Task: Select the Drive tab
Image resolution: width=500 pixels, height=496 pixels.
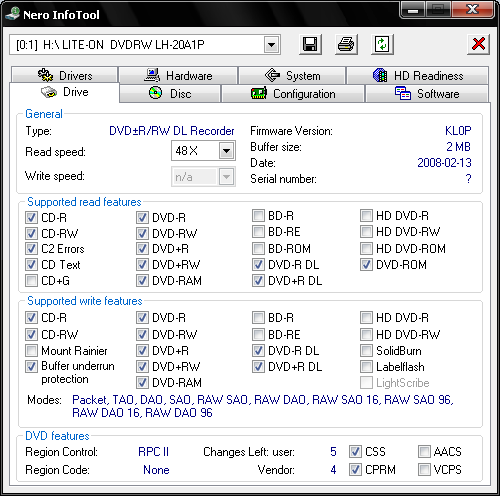Action: 64,92
